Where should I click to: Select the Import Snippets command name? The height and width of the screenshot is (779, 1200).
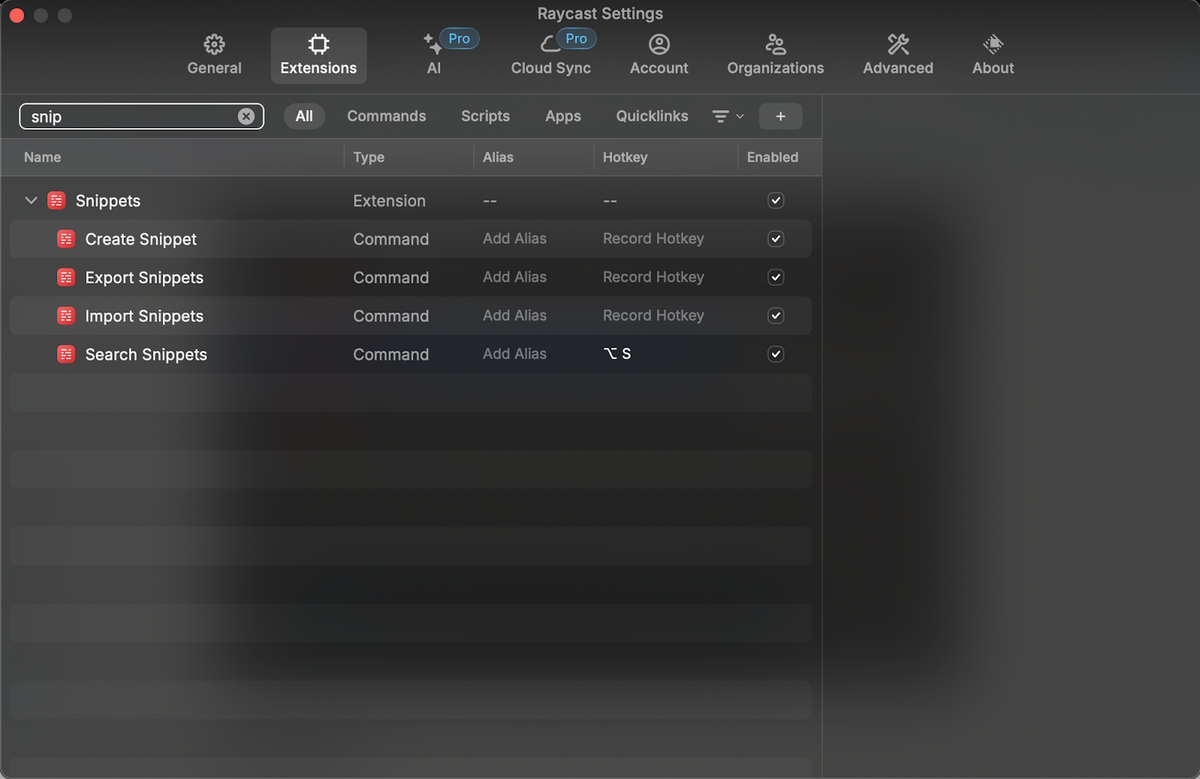click(x=144, y=316)
